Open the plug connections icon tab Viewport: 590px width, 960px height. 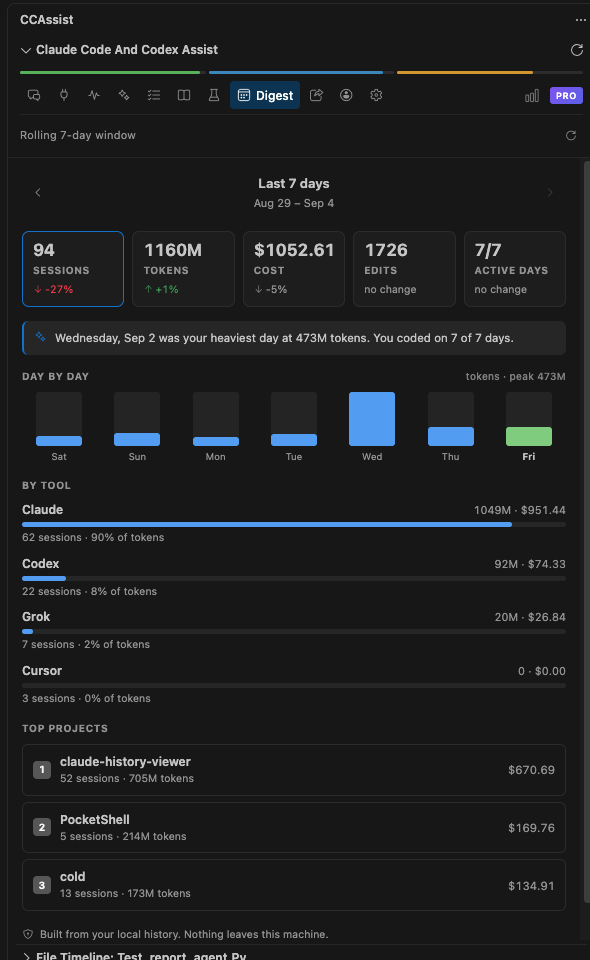64,95
